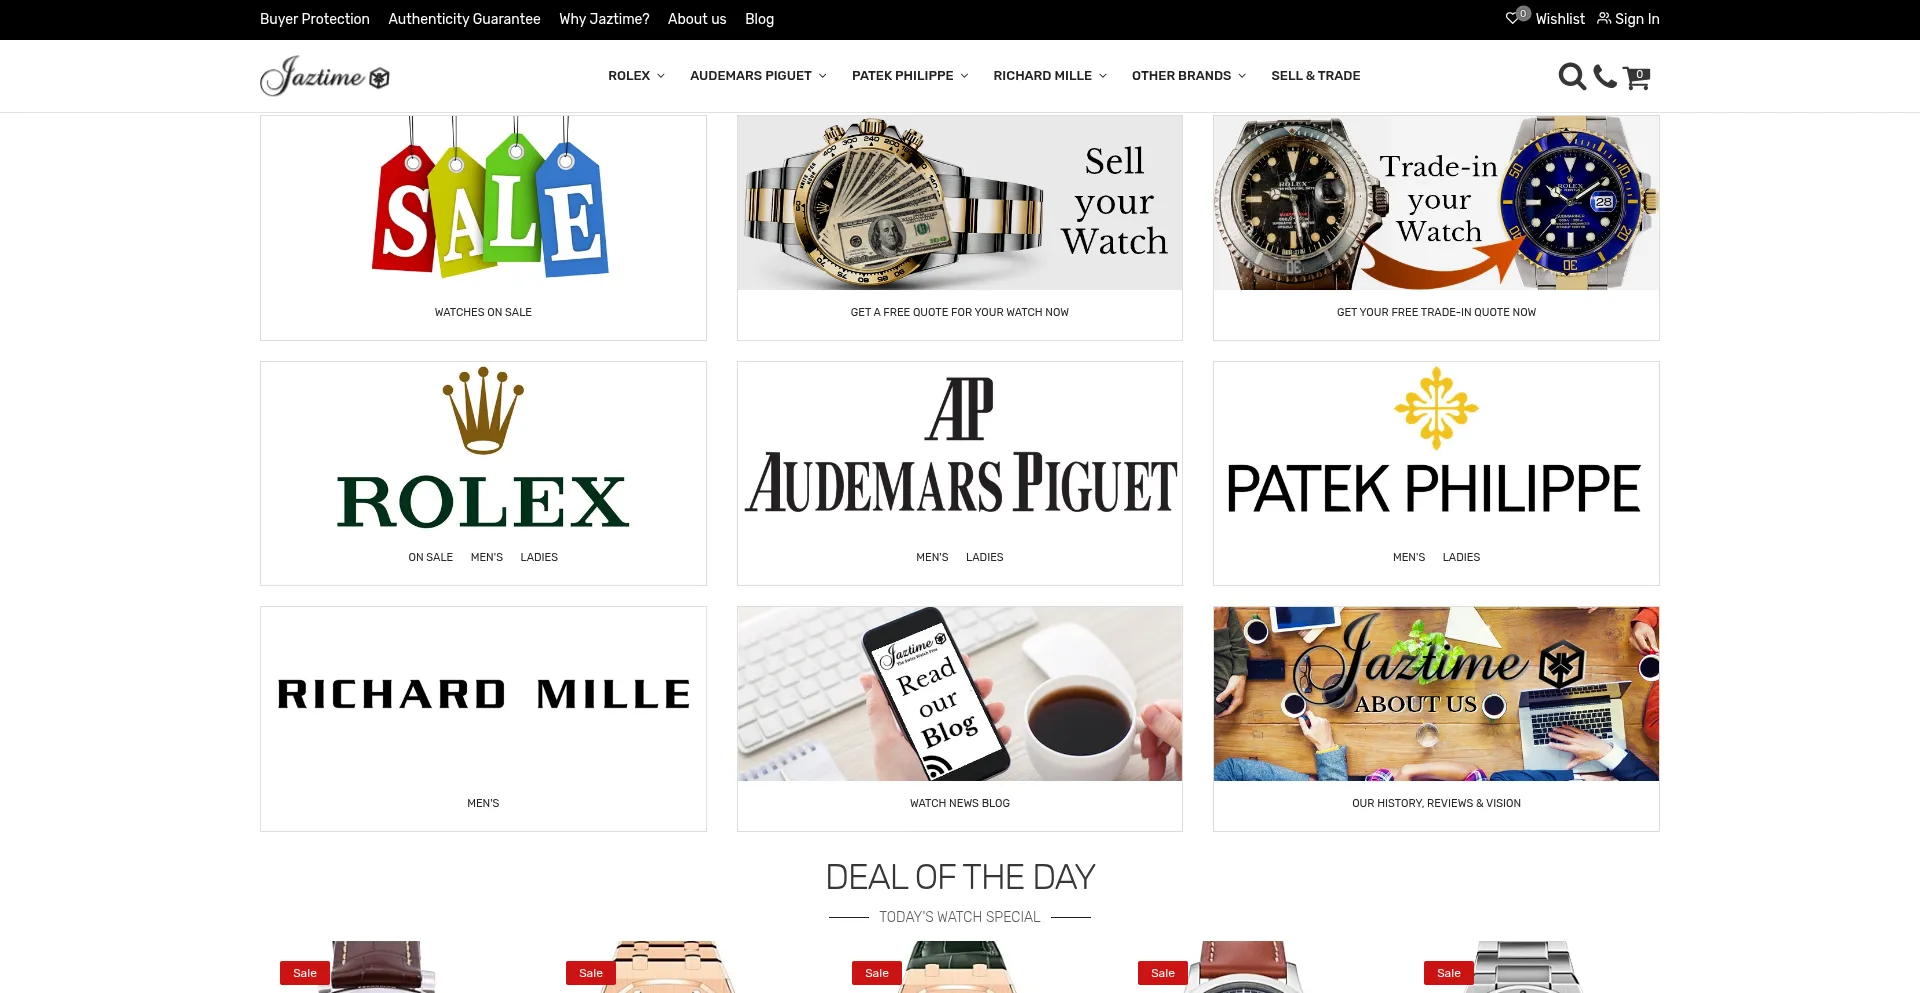
Task: Open the Patek Philippe menu
Action: [x=910, y=76]
